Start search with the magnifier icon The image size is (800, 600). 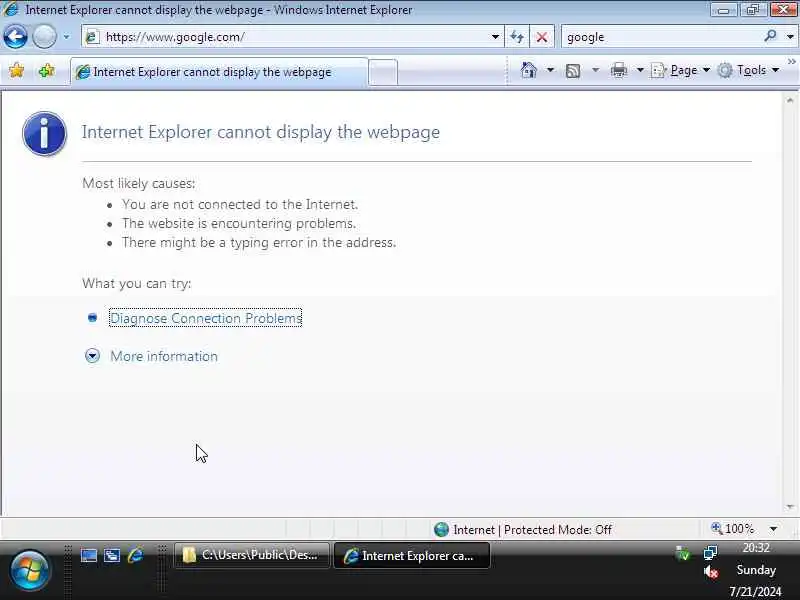[x=770, y=36]
